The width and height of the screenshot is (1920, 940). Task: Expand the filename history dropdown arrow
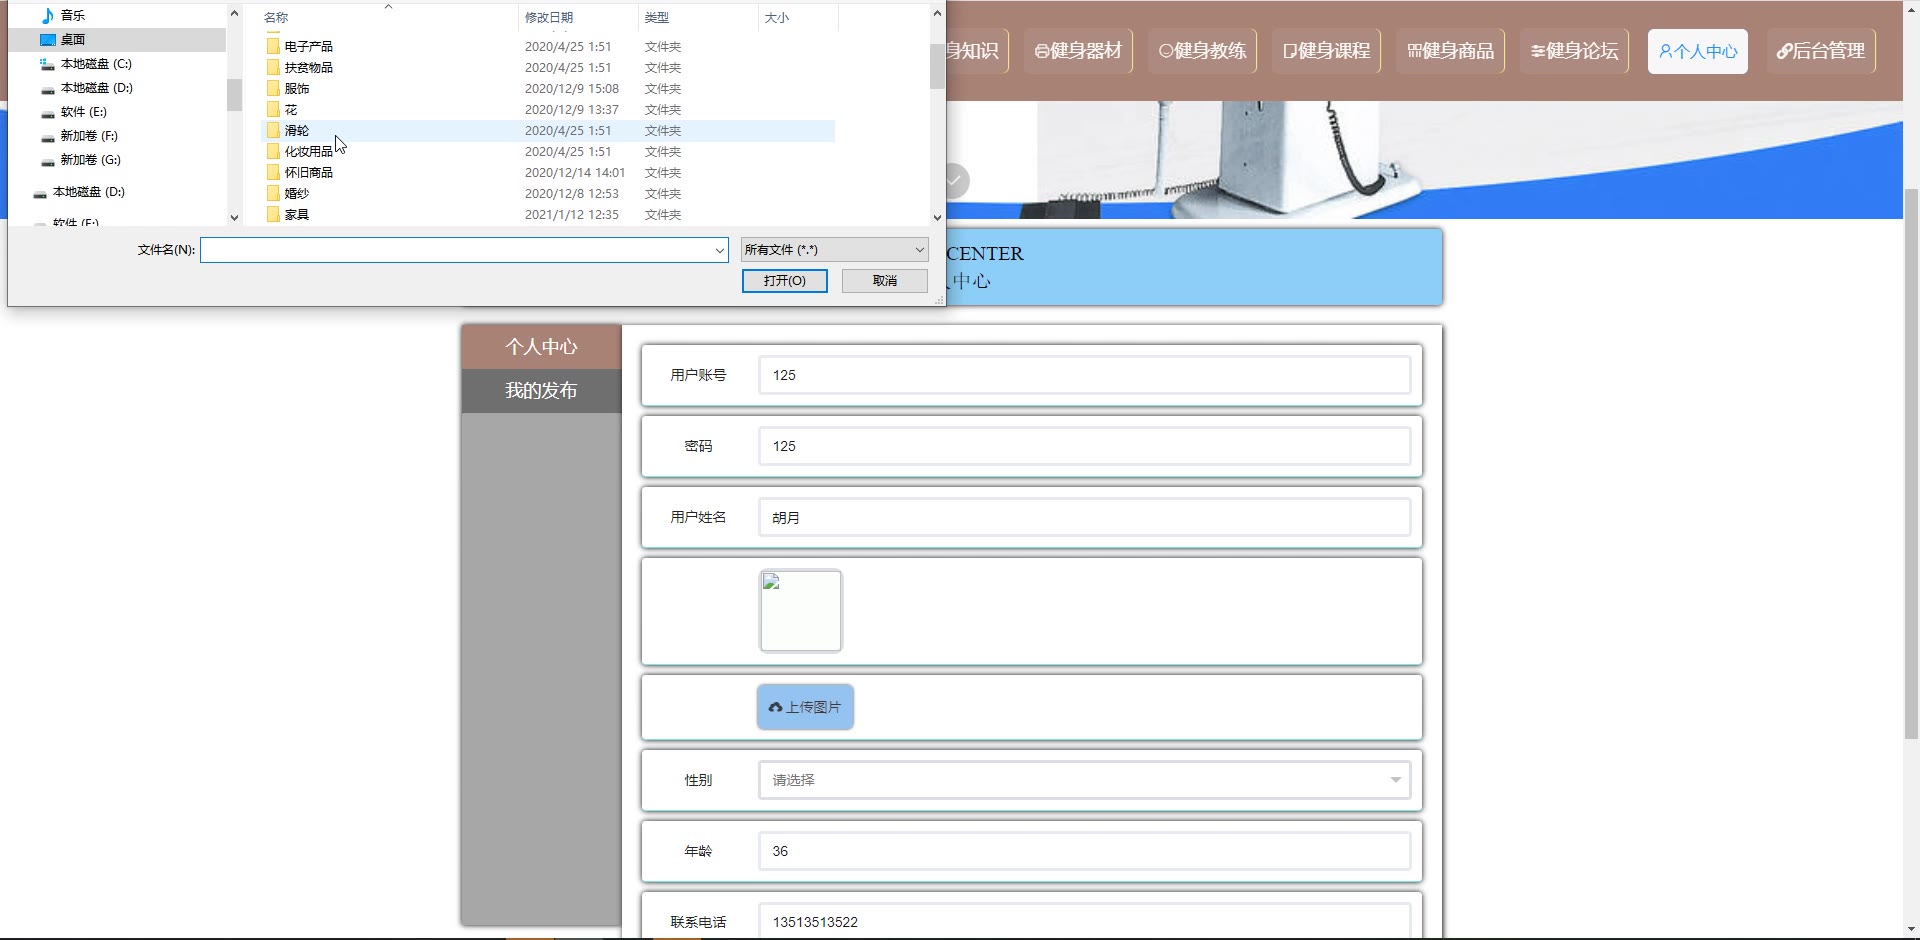(x=719, y=250)
